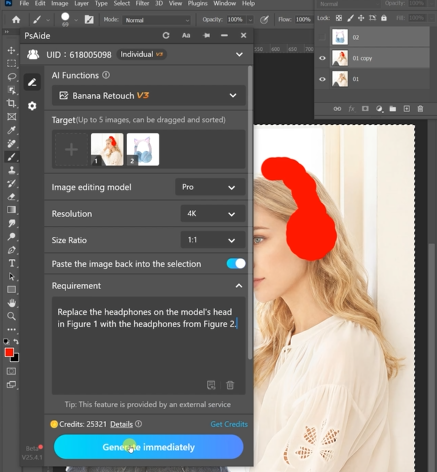Open PsAide edit pencil tab
Screen dimensions: 437x472
(x=32, y=82)
